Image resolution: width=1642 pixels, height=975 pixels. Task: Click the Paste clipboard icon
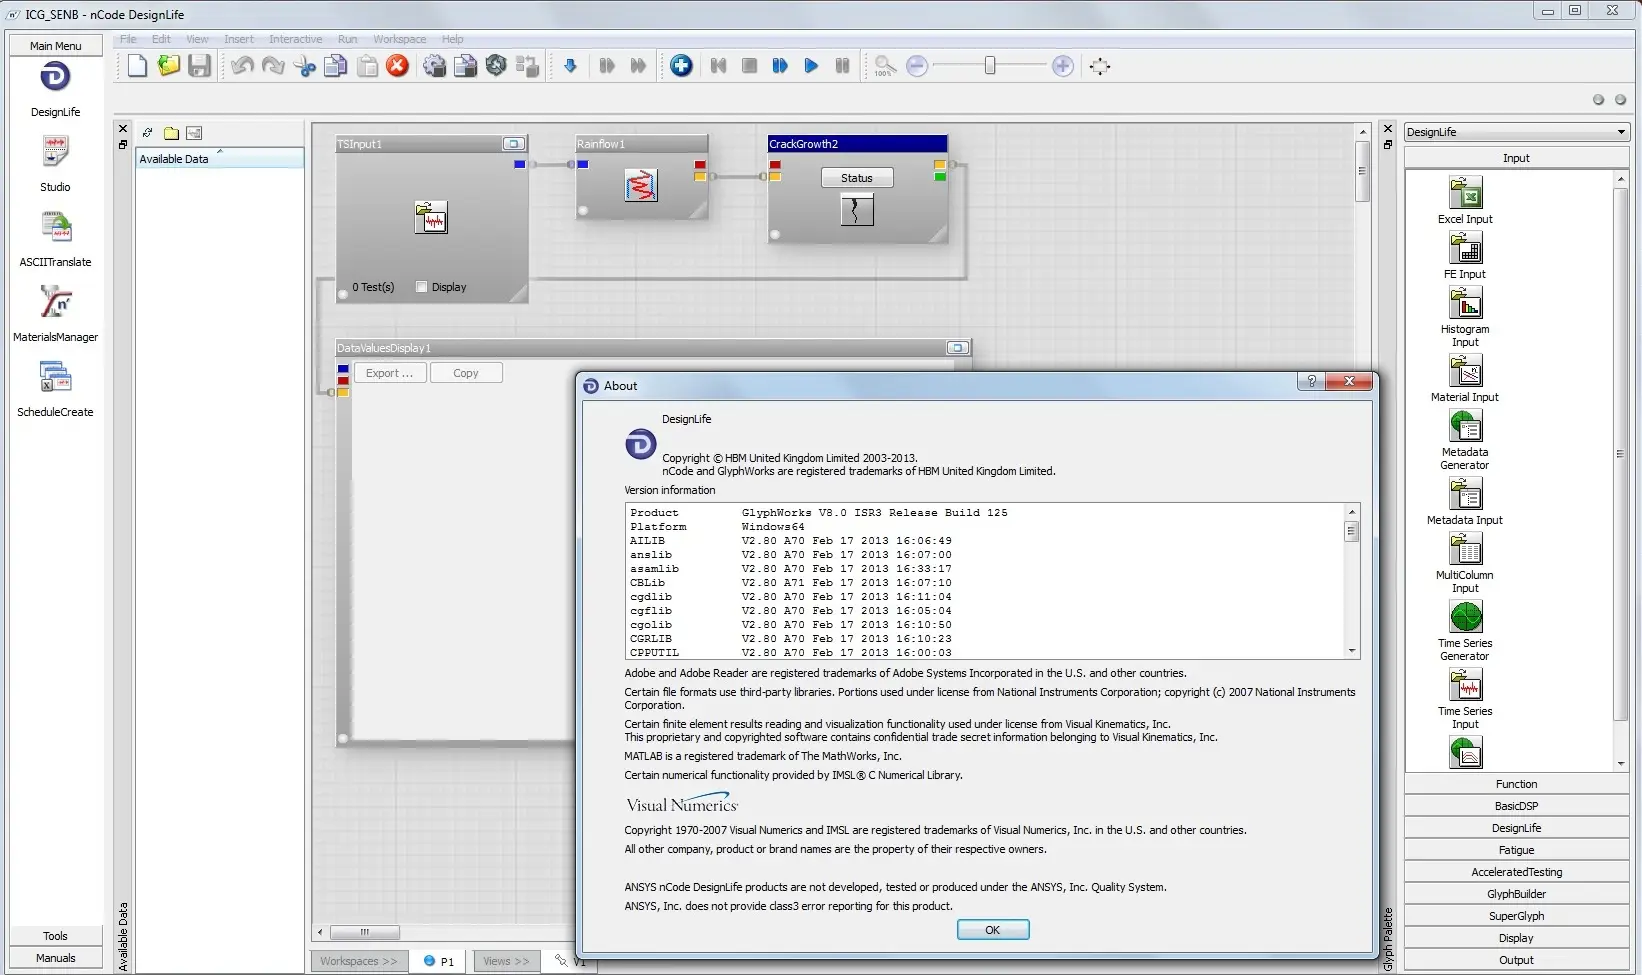tap(367, 66)
